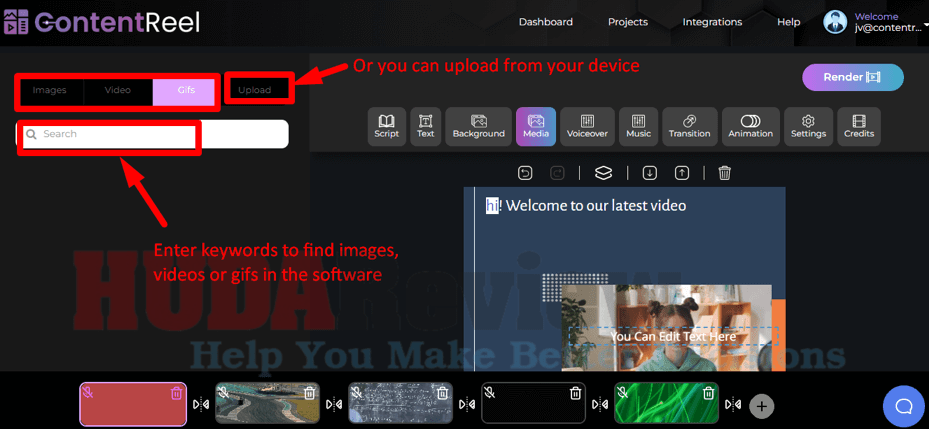
Task: Open transition after the aerial road slide
Action: point(334,404)
